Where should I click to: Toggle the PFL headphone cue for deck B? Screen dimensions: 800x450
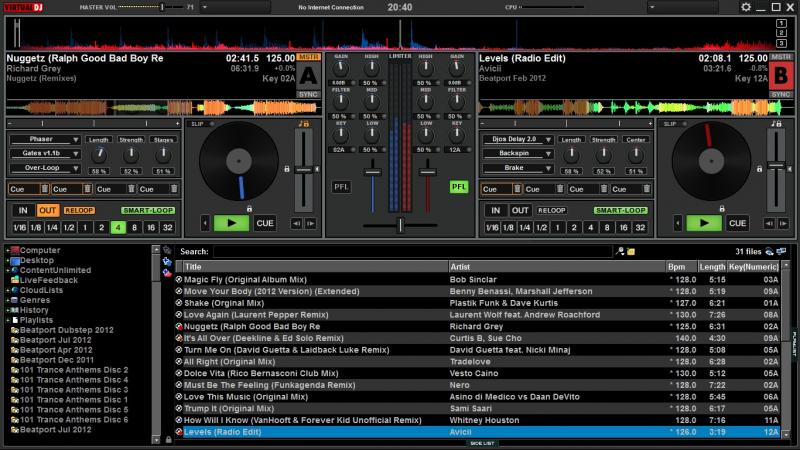click(458, 186)
